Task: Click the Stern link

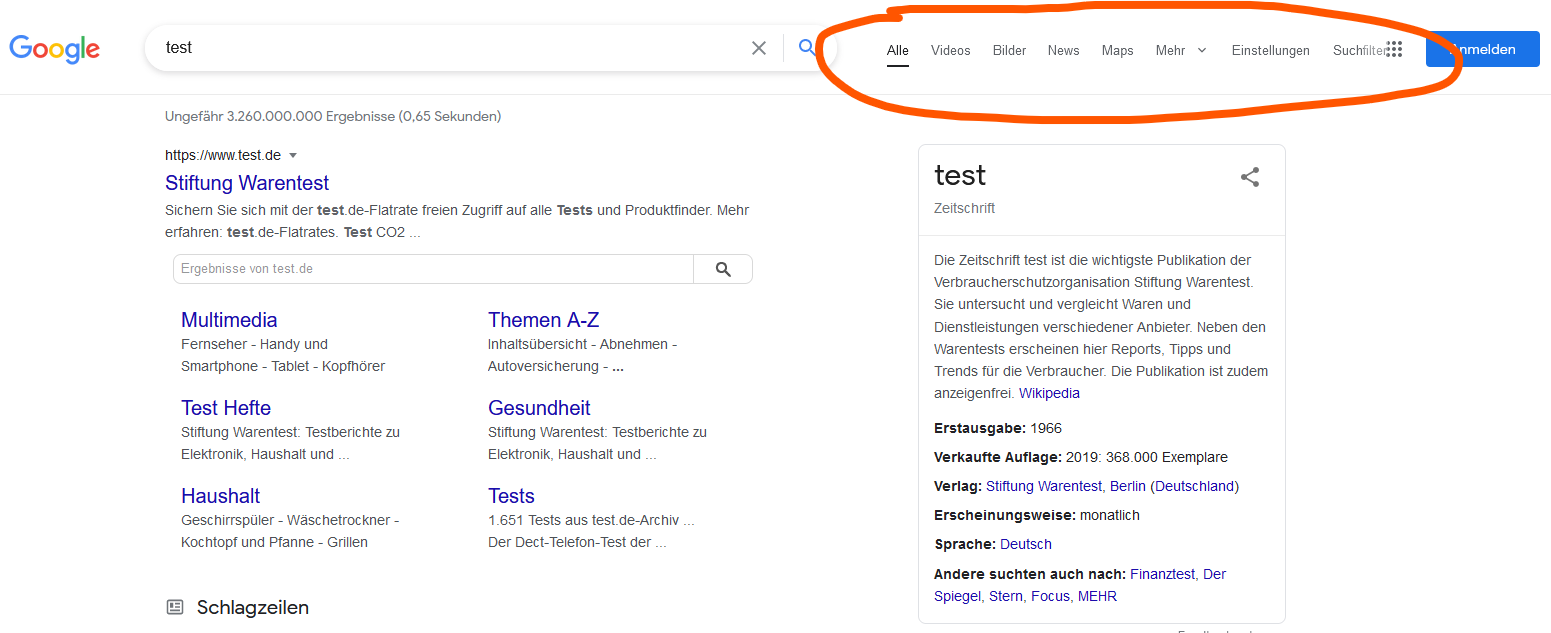Action: click(1006, 596)
